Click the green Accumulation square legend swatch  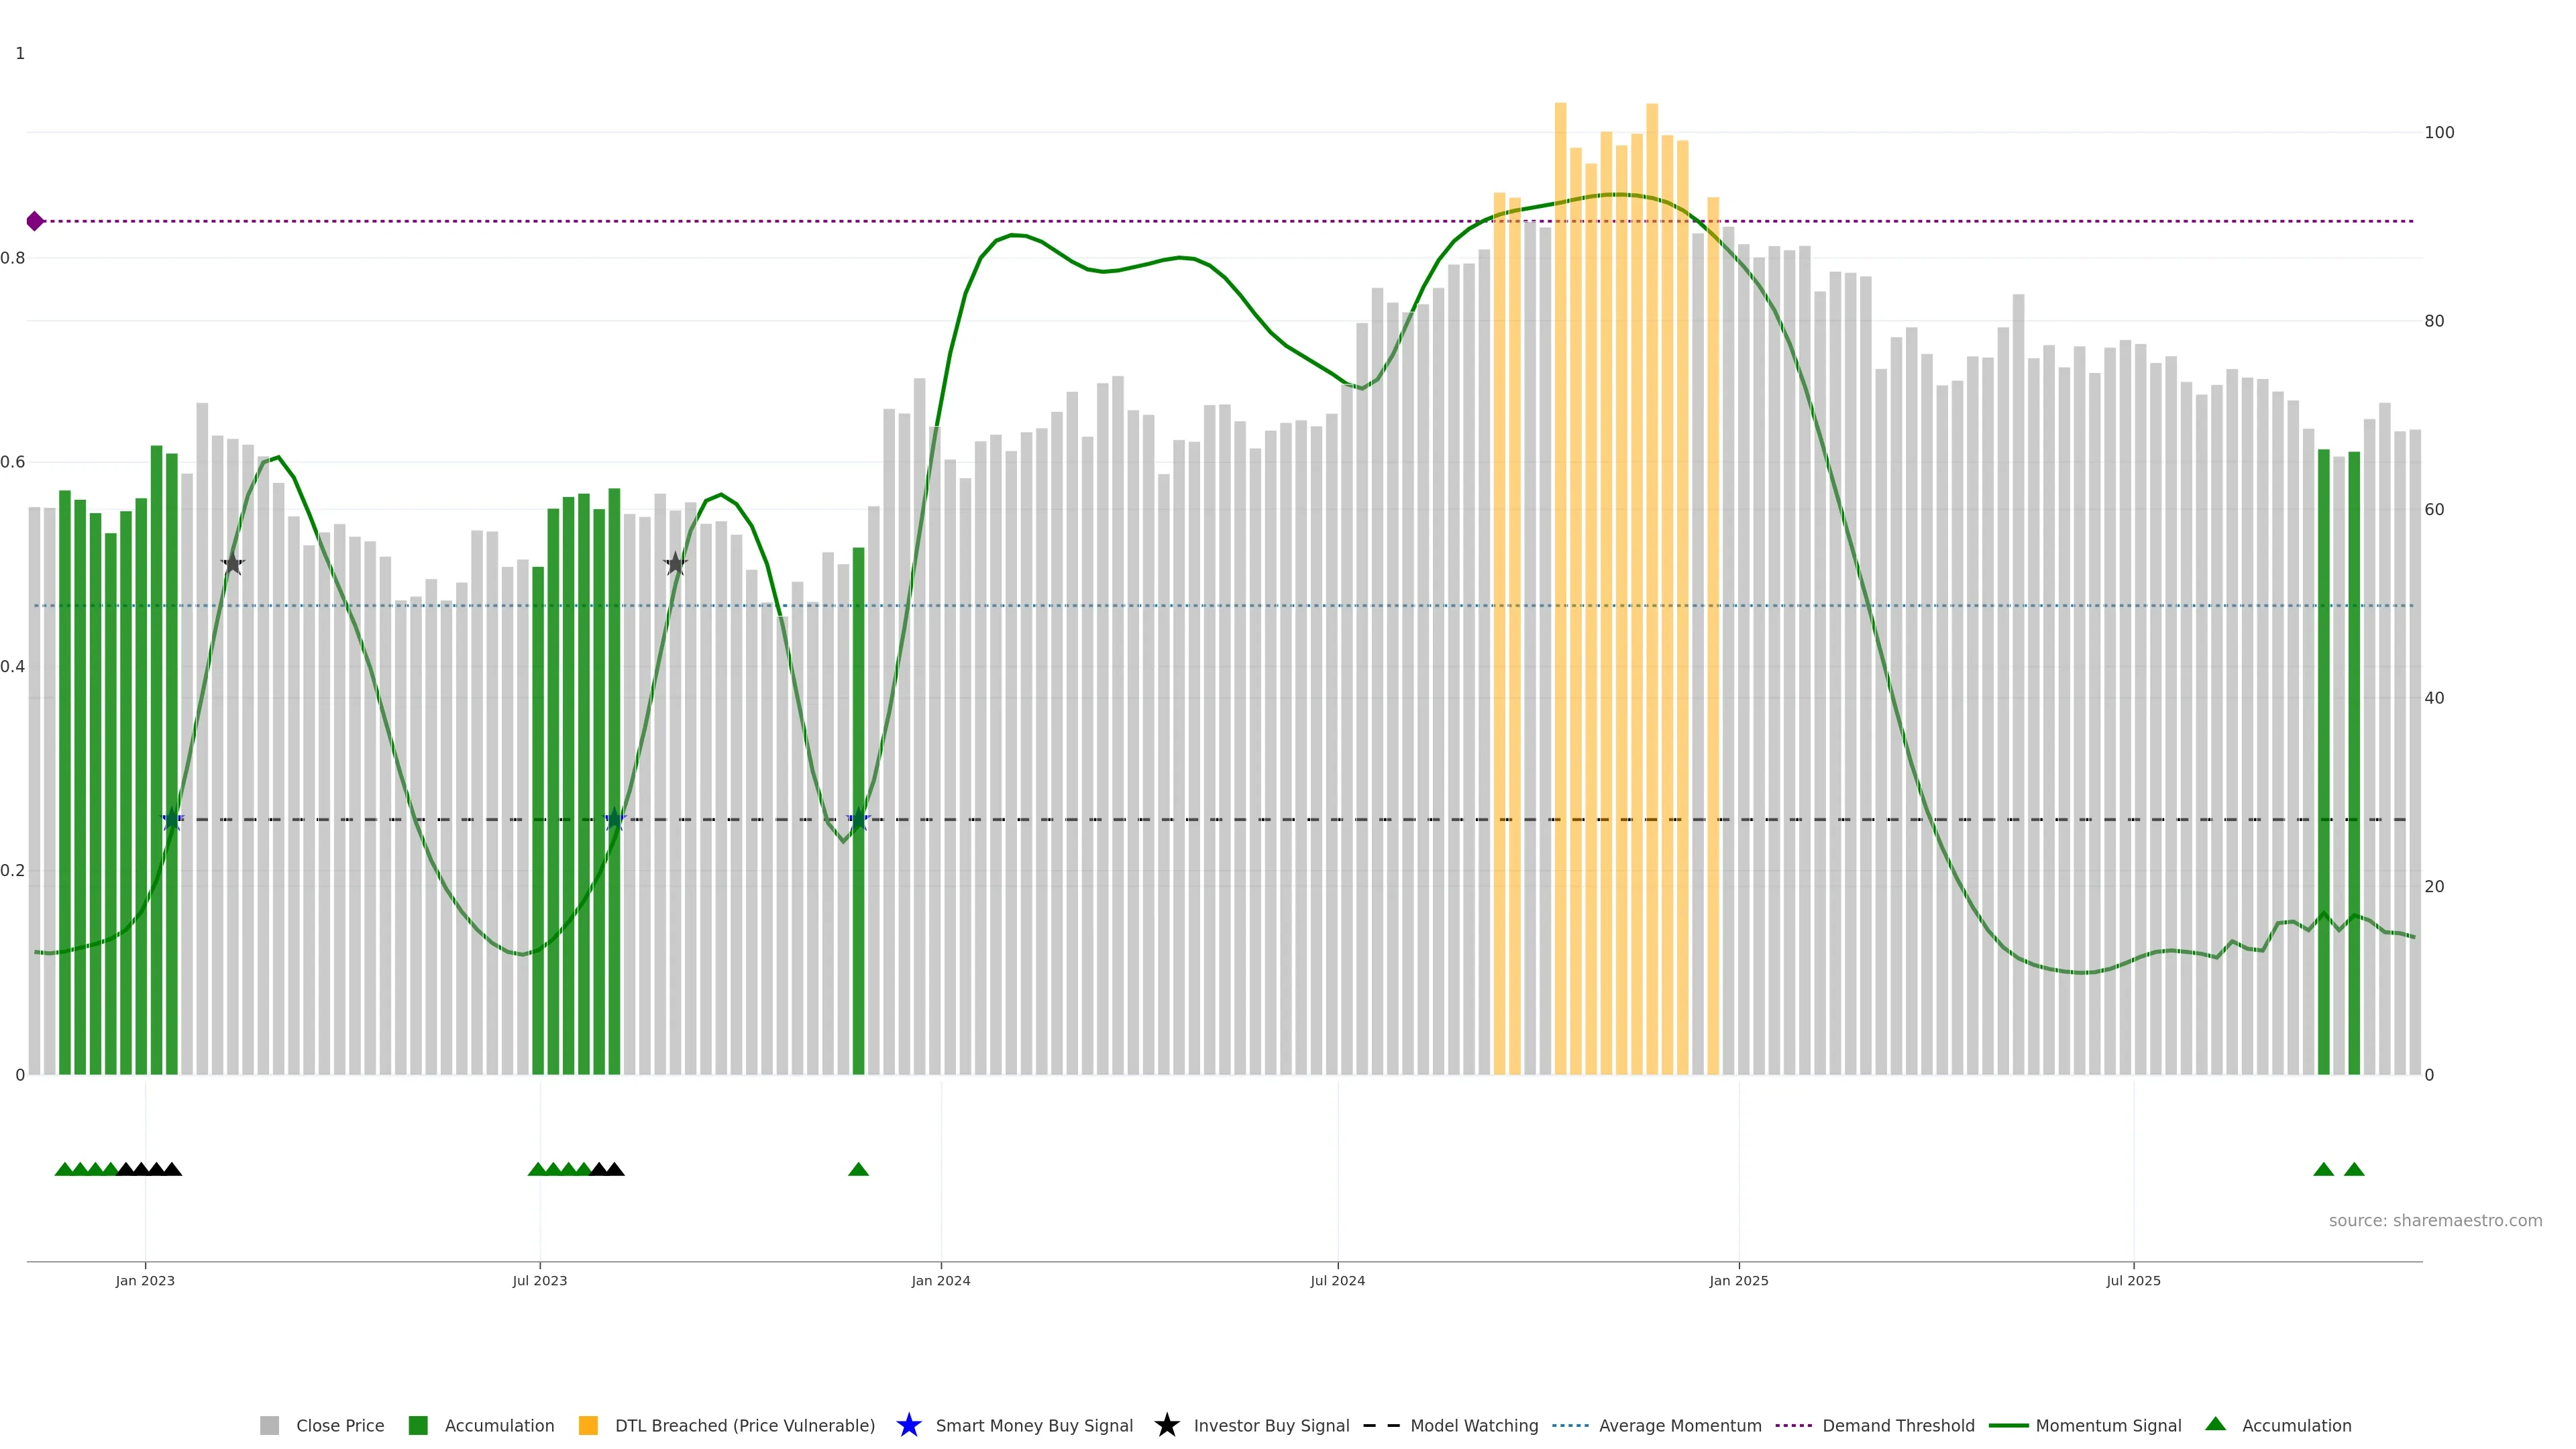[x=418, y=1425]
